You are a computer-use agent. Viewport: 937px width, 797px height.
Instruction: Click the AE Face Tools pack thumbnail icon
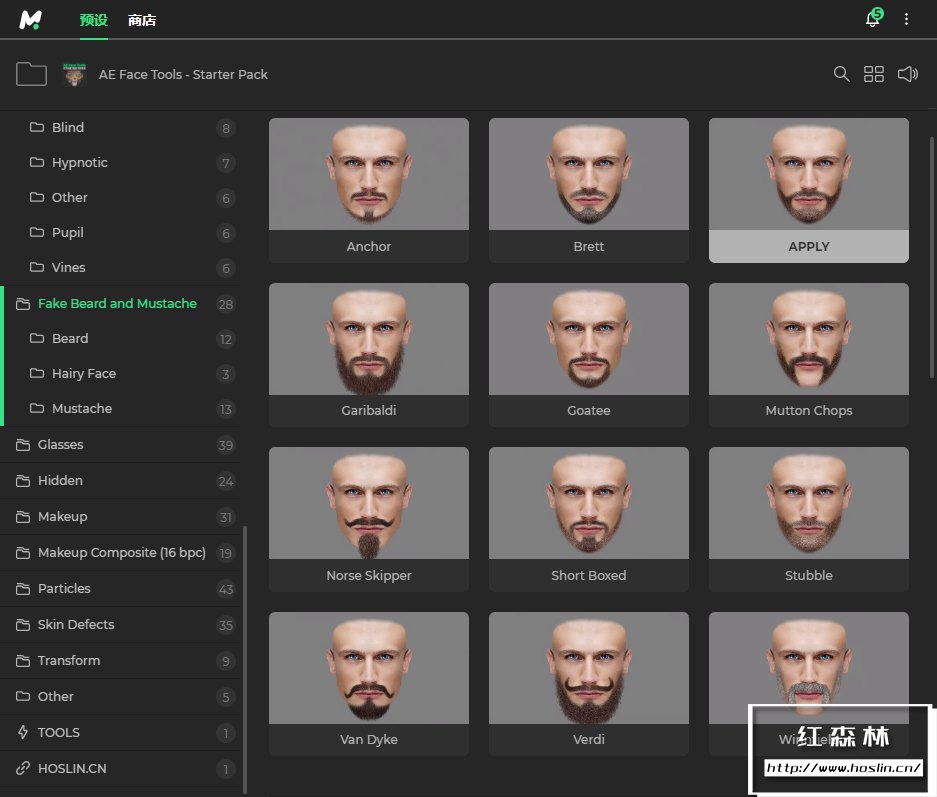(x=75, y=74)
